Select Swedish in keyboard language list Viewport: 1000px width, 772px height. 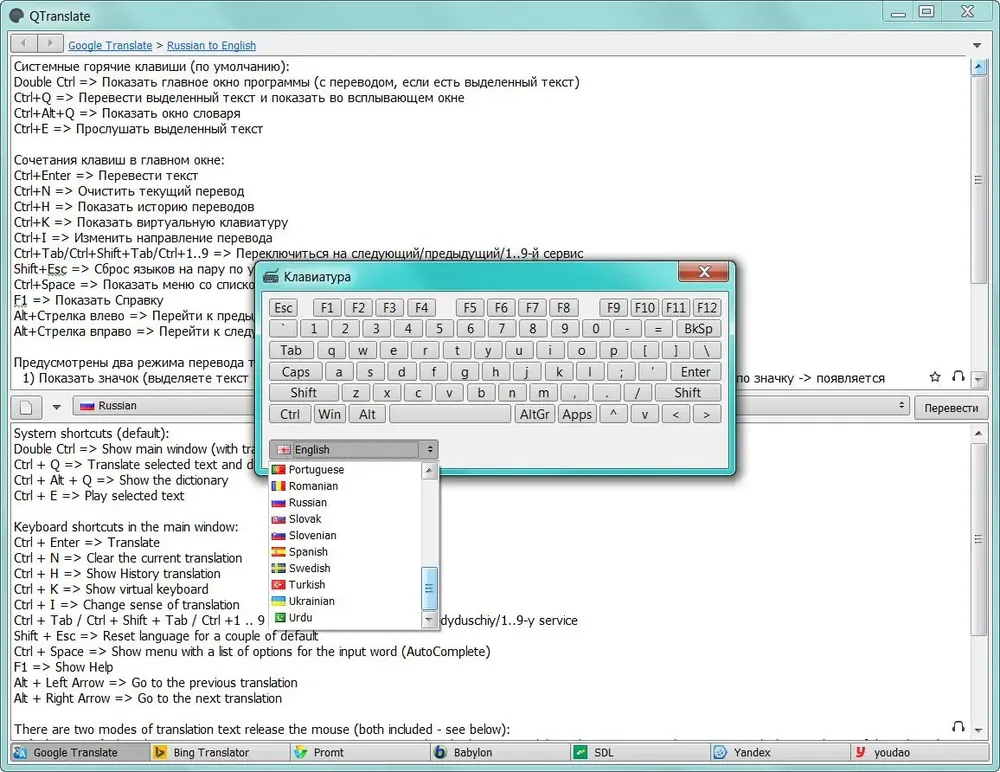click(x=345, y=568)
